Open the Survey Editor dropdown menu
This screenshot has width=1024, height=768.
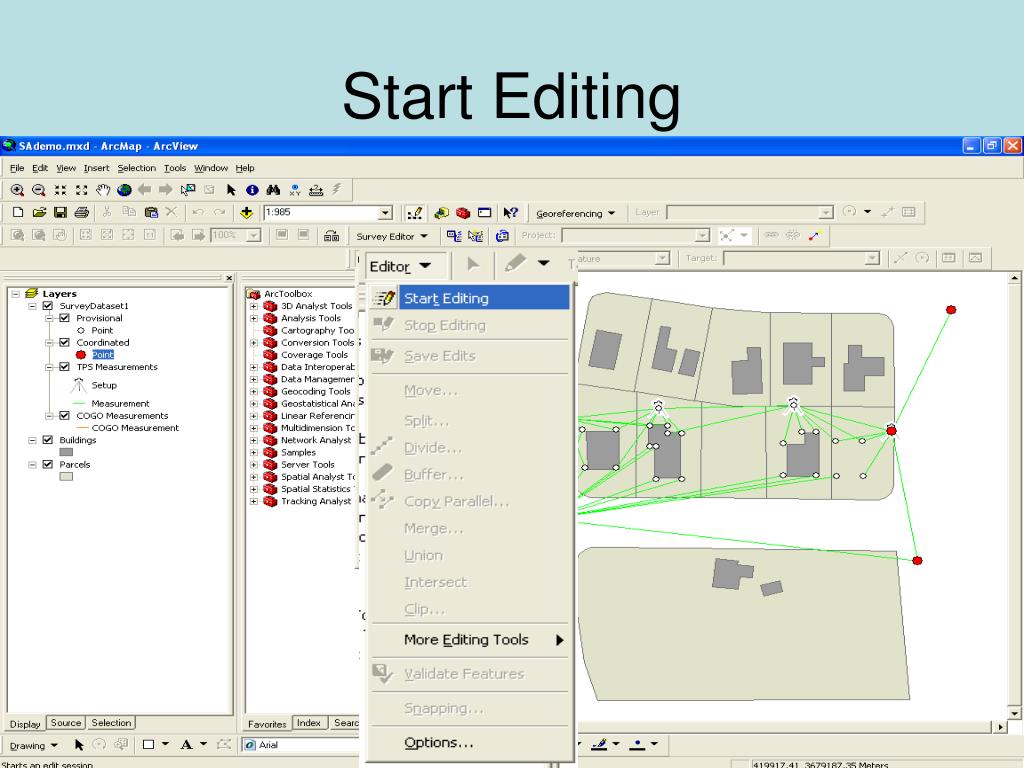click(392, 236)
